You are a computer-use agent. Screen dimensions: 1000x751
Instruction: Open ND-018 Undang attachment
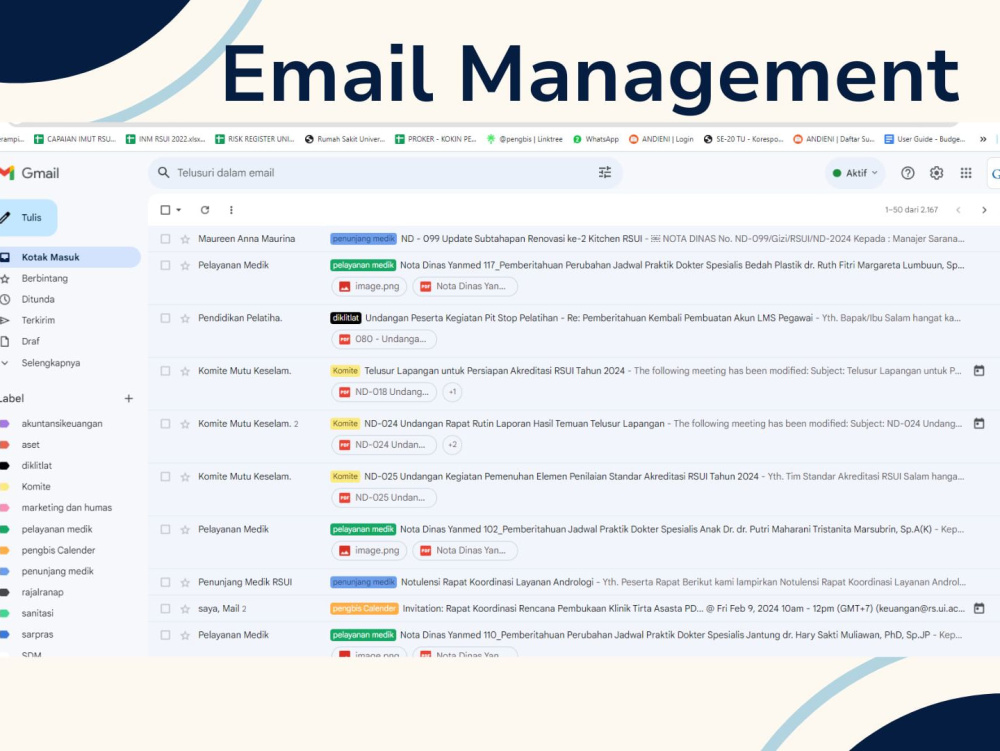(x=384, y=392)
